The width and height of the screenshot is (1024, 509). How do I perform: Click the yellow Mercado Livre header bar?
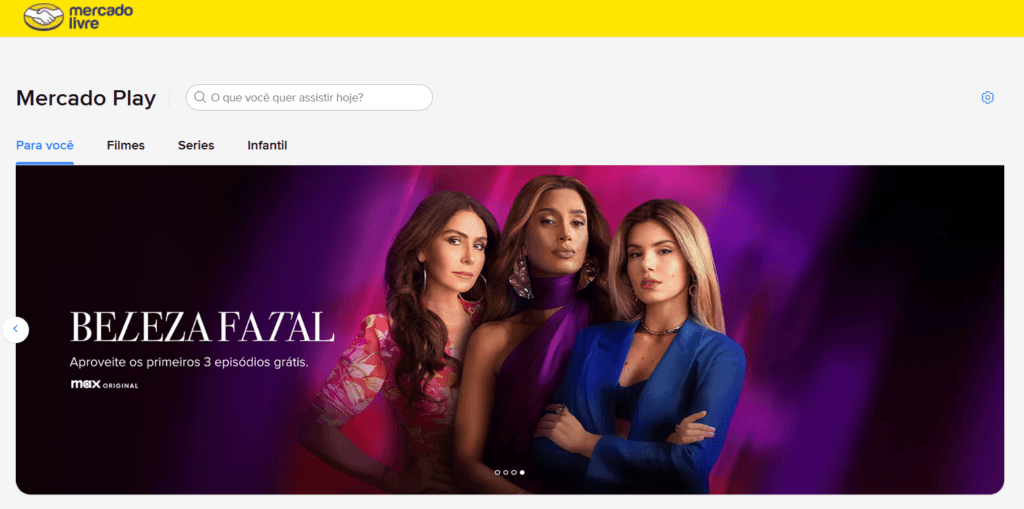pos(512,18)
